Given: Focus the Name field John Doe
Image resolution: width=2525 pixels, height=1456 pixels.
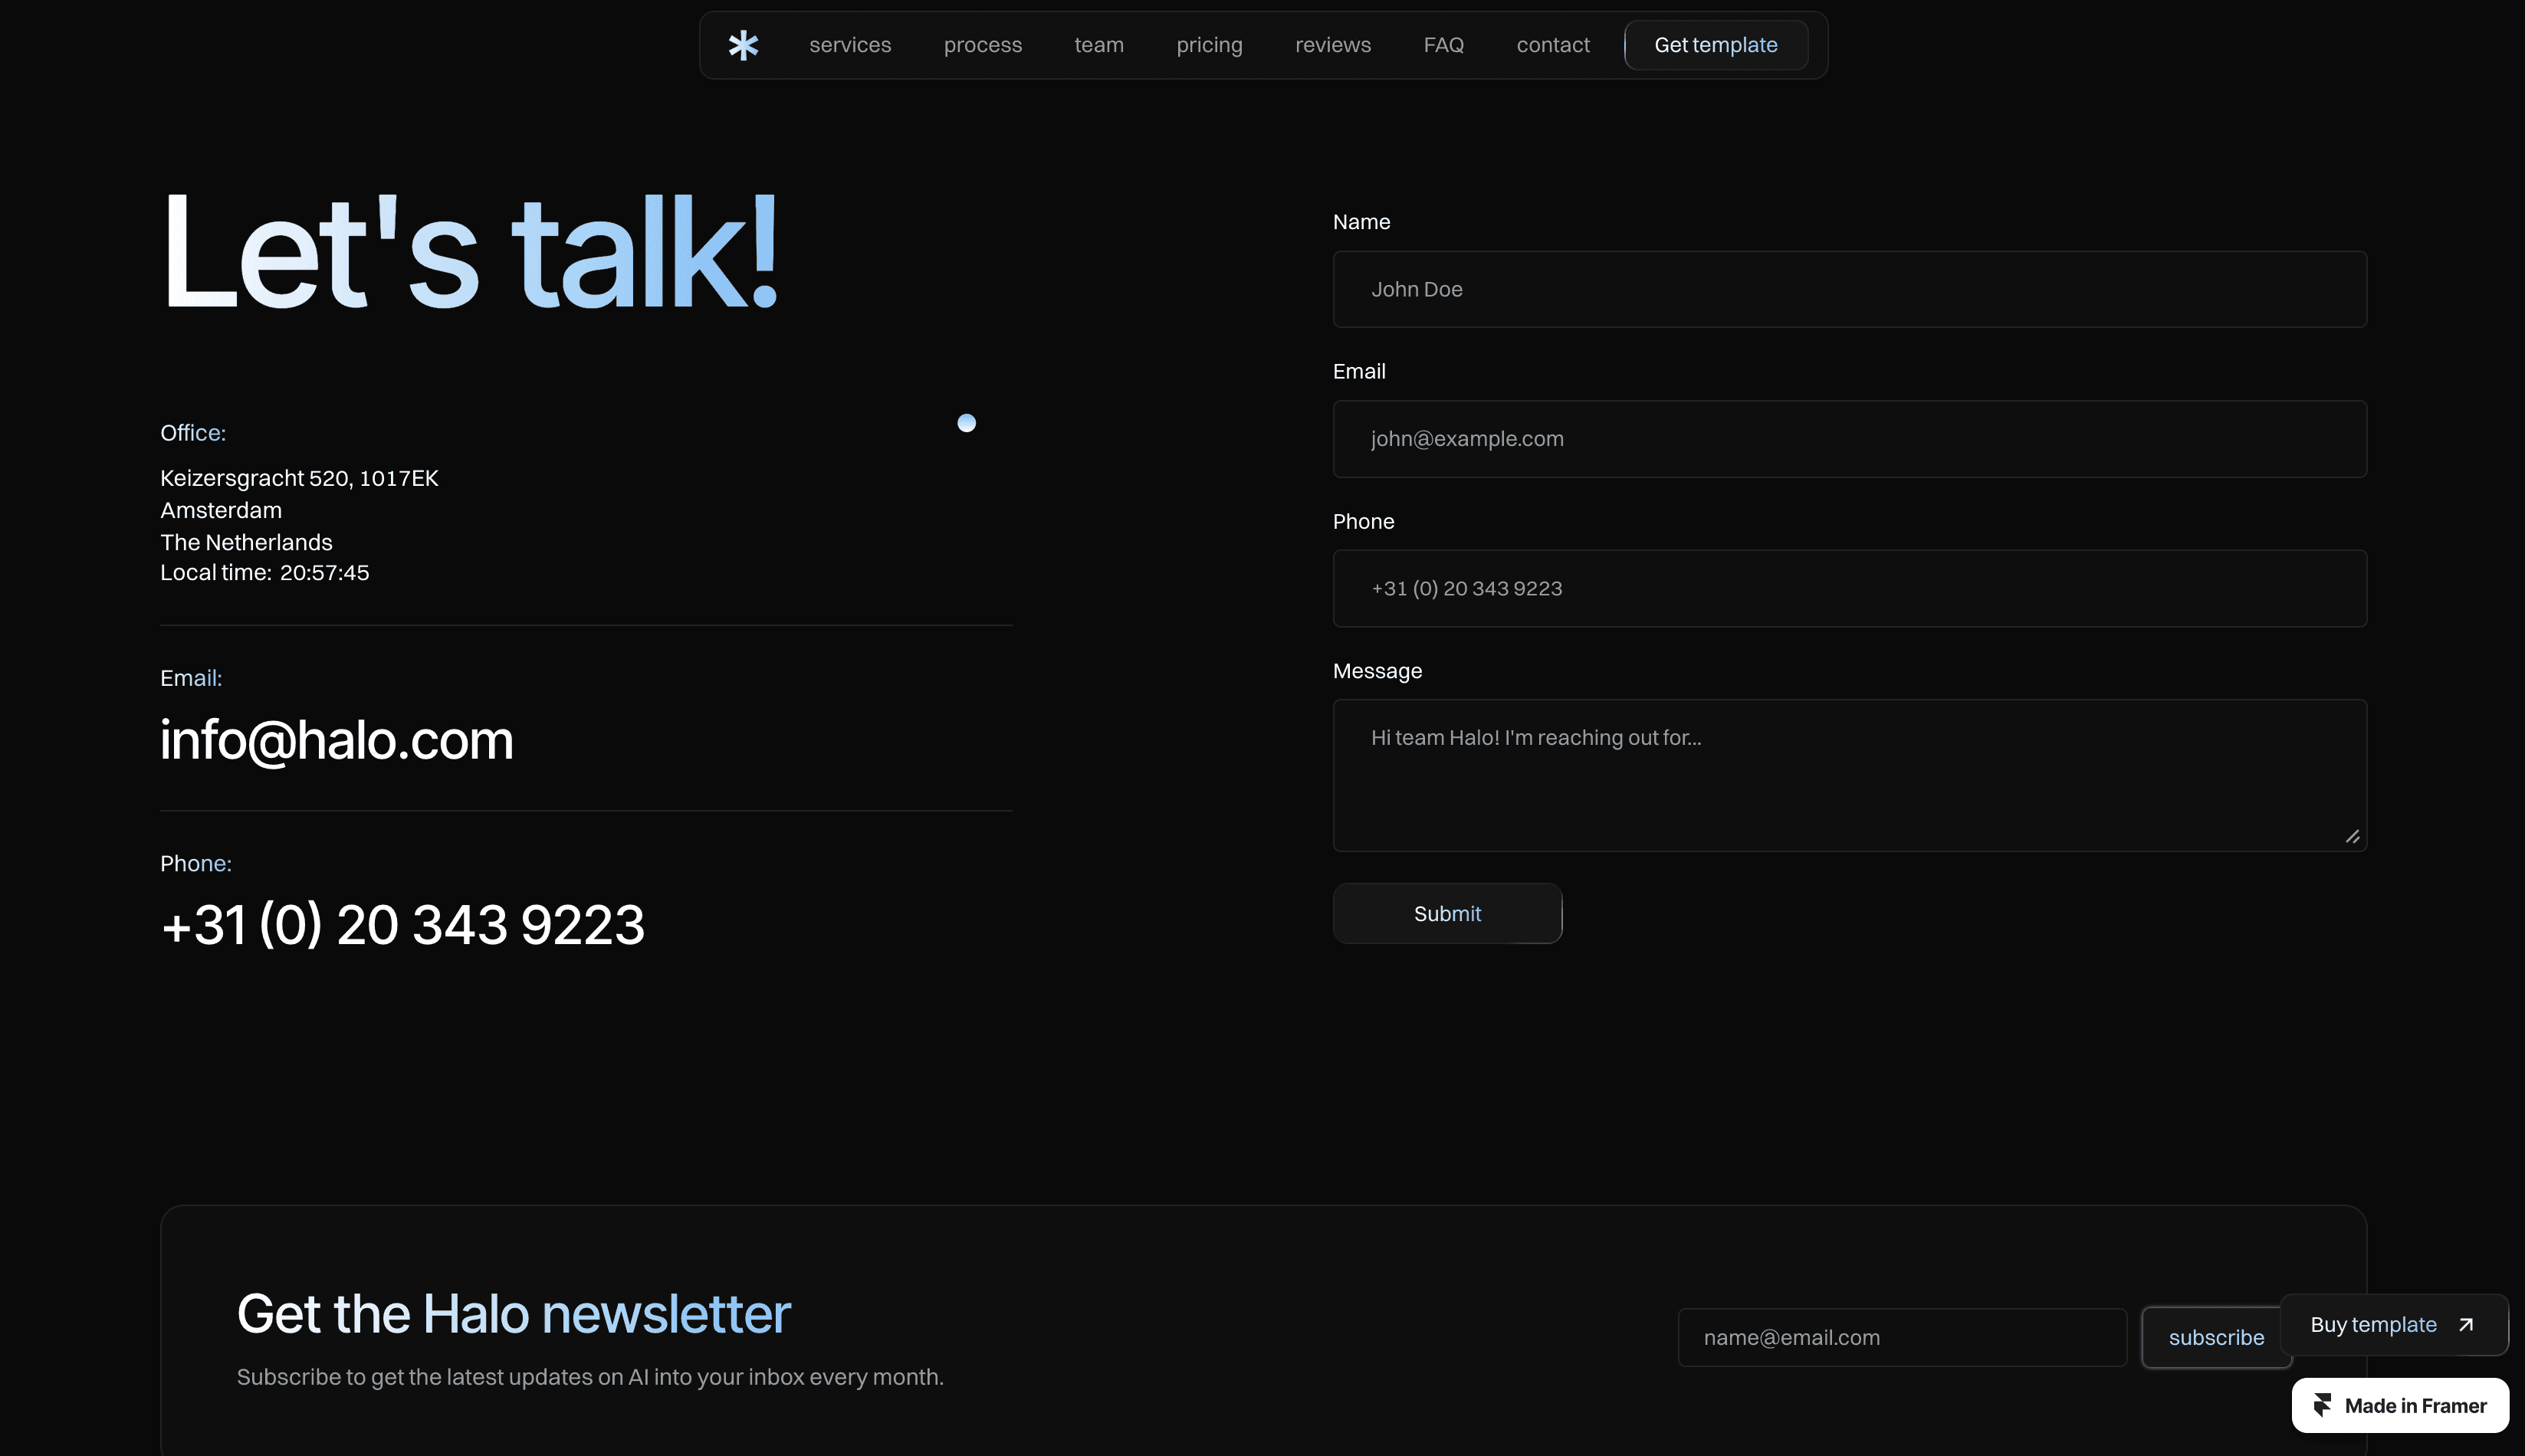Looking at the screenshot, I should click(1849, 289).
